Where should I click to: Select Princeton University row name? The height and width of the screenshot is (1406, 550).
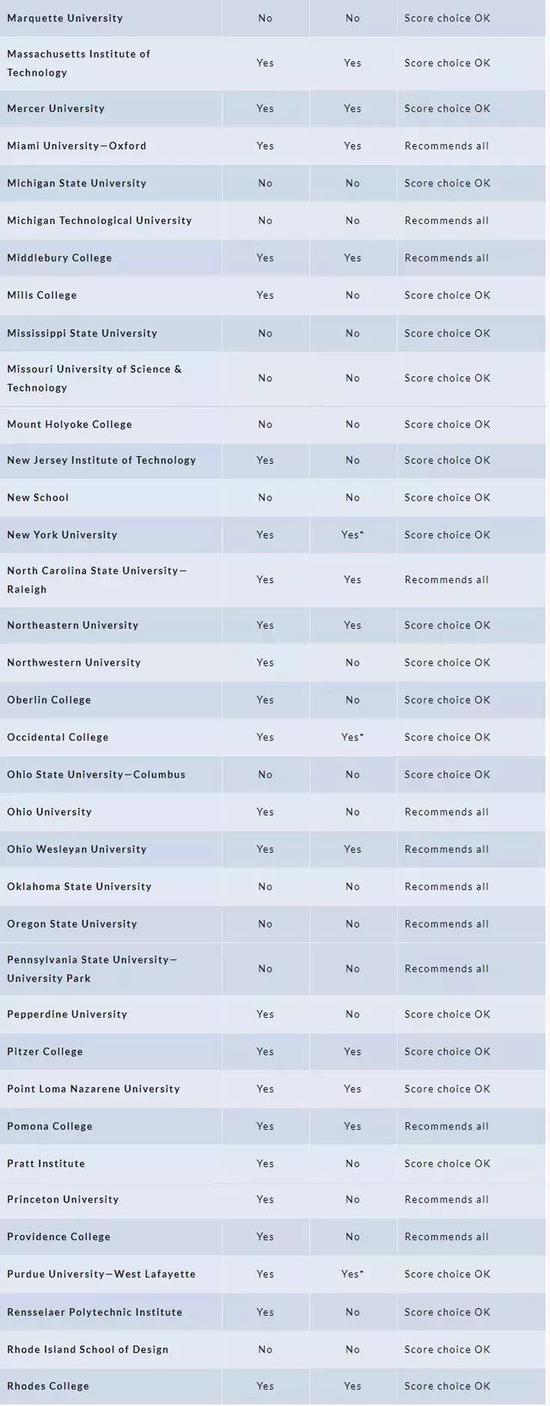pyautogui.click(x=63, y=1199)
